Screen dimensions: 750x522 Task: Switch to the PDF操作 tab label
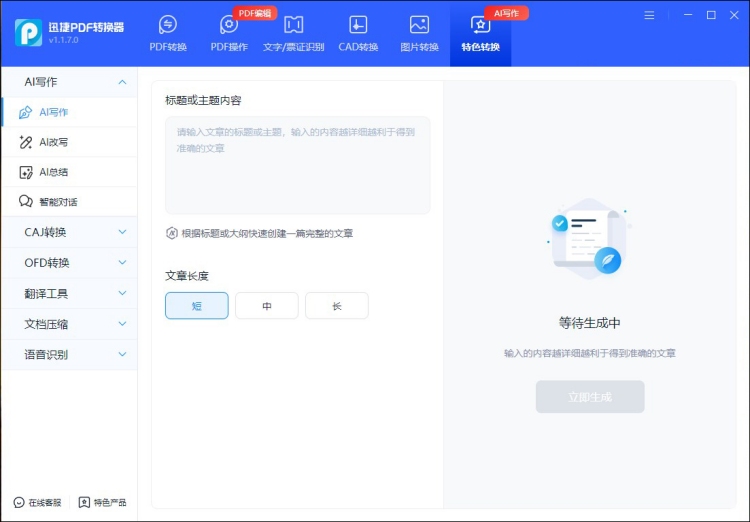point(229,47)
